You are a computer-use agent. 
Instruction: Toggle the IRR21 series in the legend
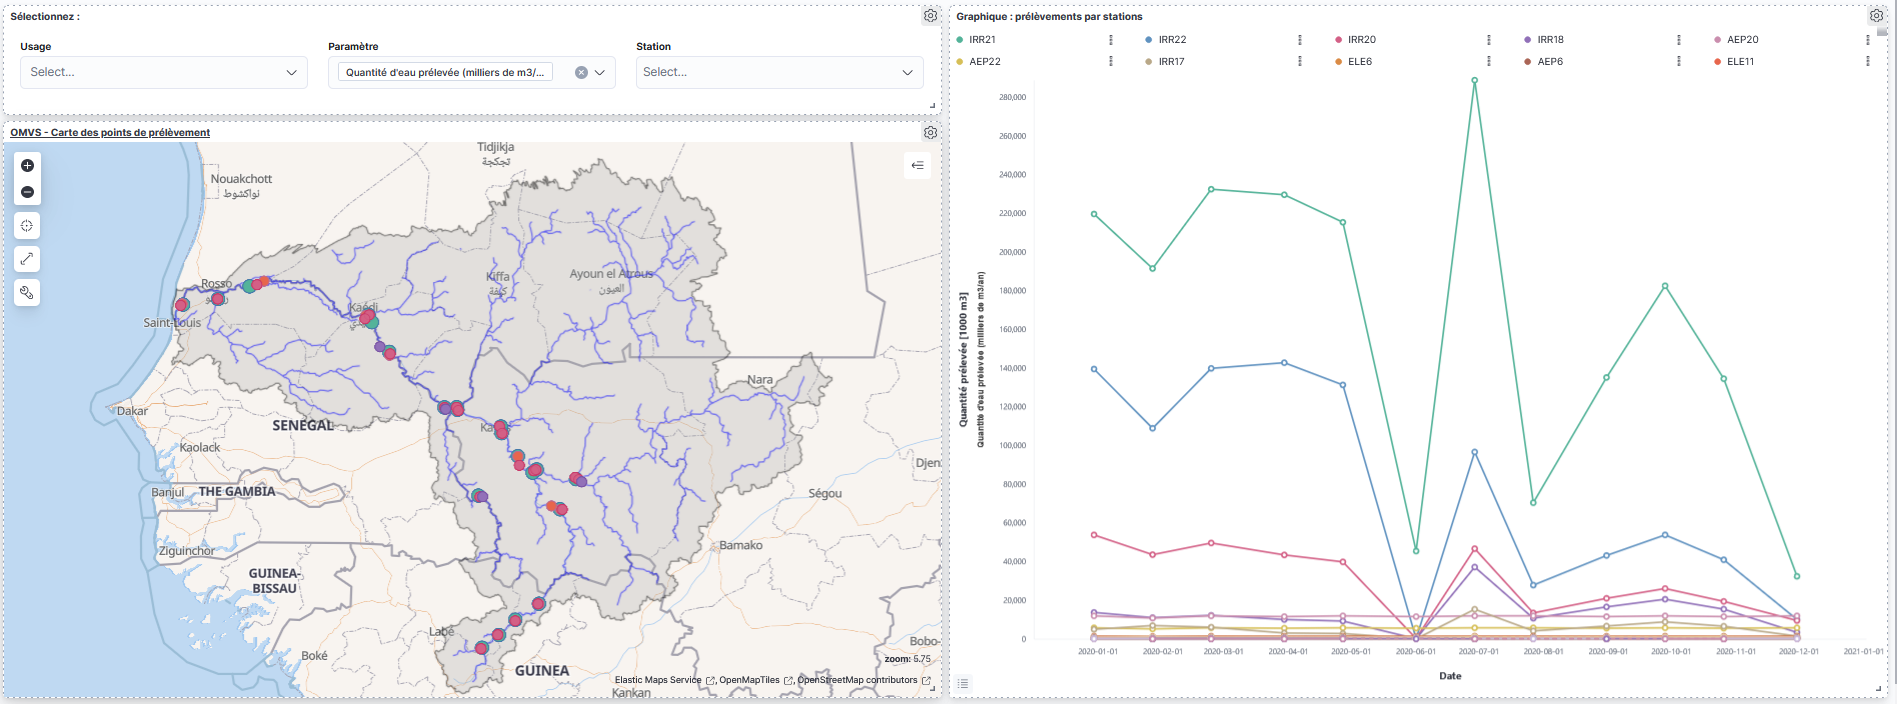(x=982, y=40)
